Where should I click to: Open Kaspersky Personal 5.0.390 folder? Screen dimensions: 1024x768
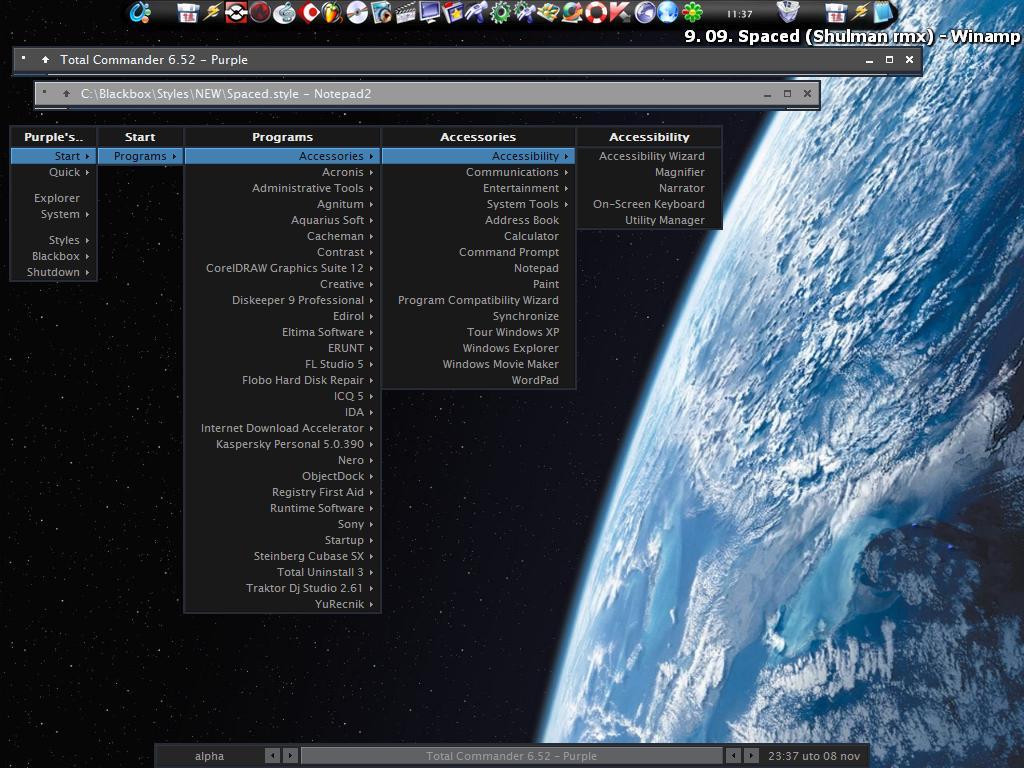(282, 444)
